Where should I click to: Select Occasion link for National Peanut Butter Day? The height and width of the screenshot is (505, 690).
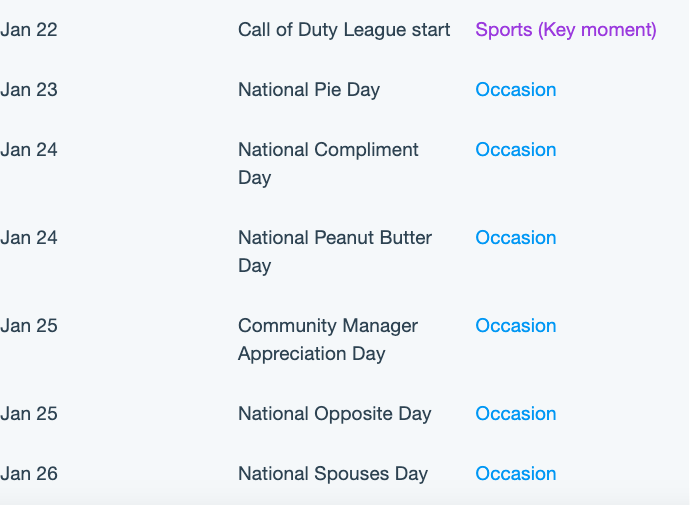click(516, 238)
